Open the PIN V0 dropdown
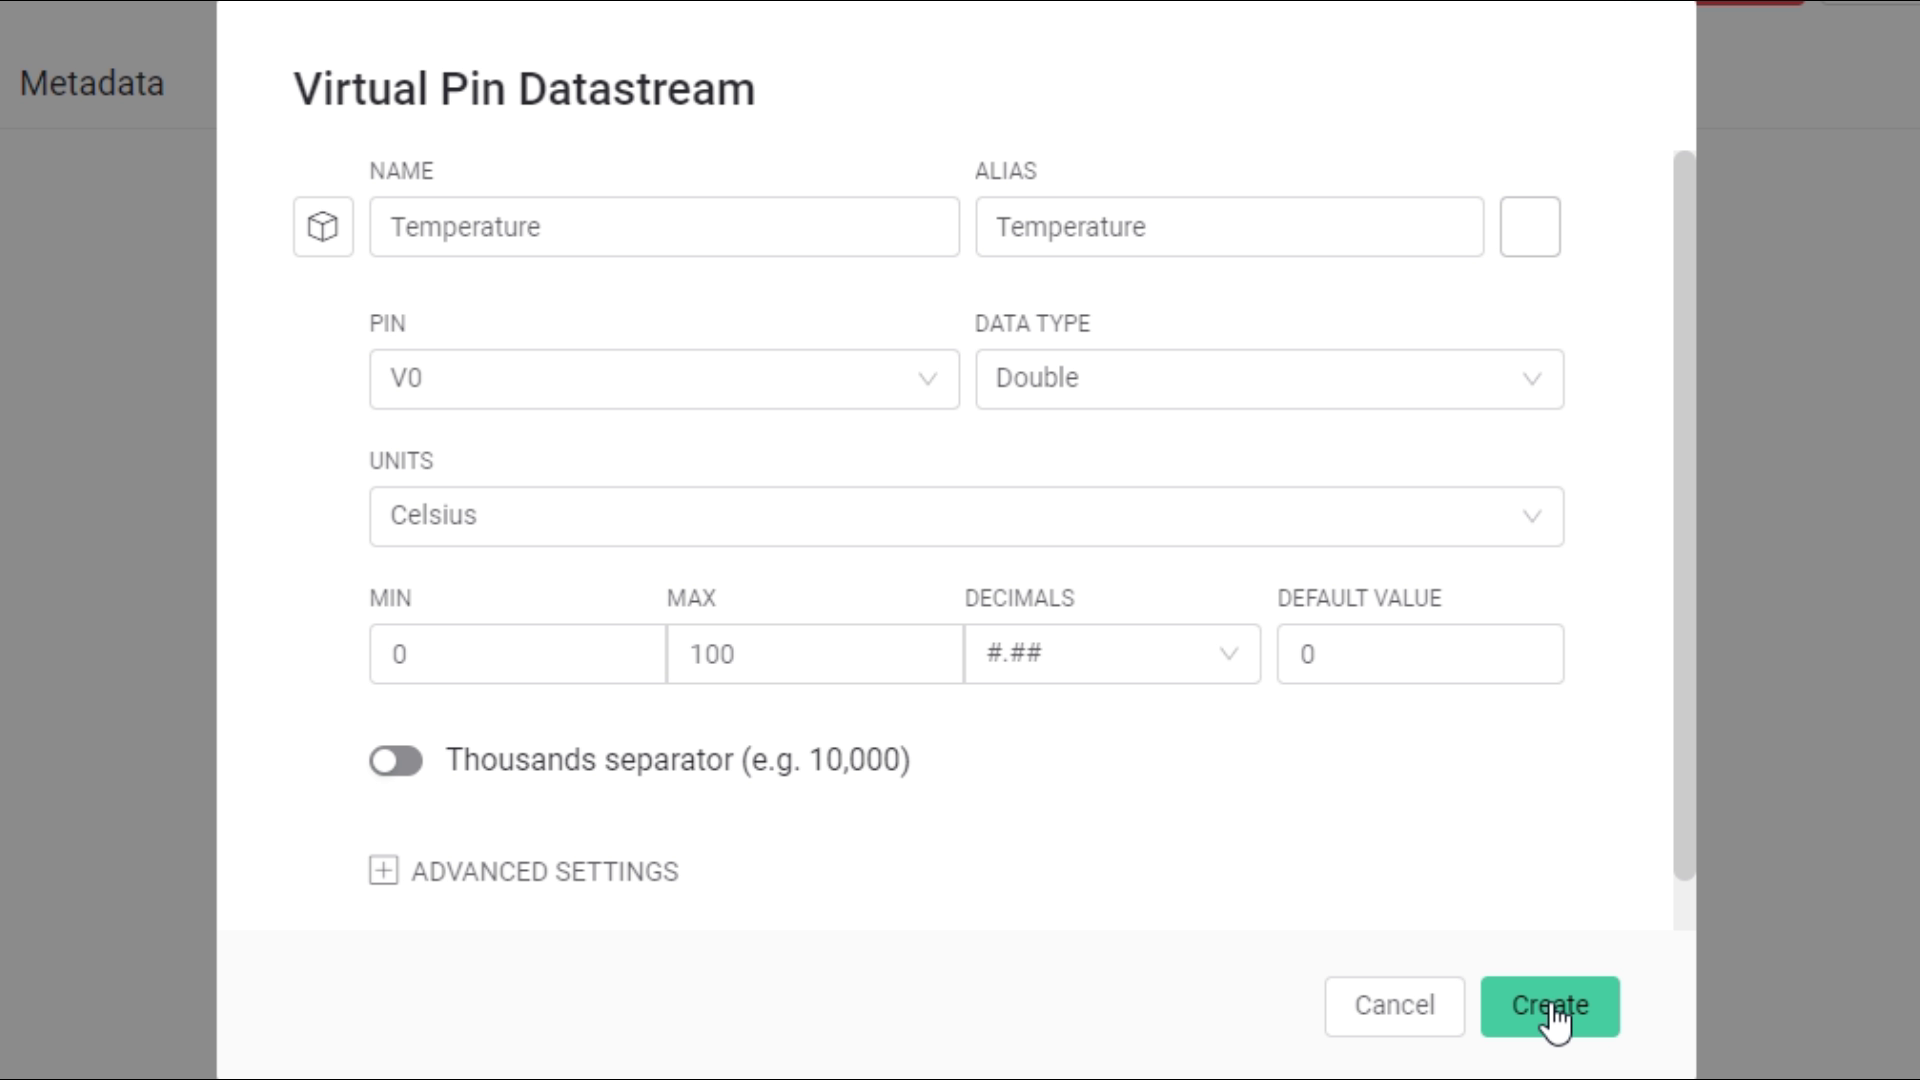The width and height of the screenshot is (1920, 1080). (663, 379)
